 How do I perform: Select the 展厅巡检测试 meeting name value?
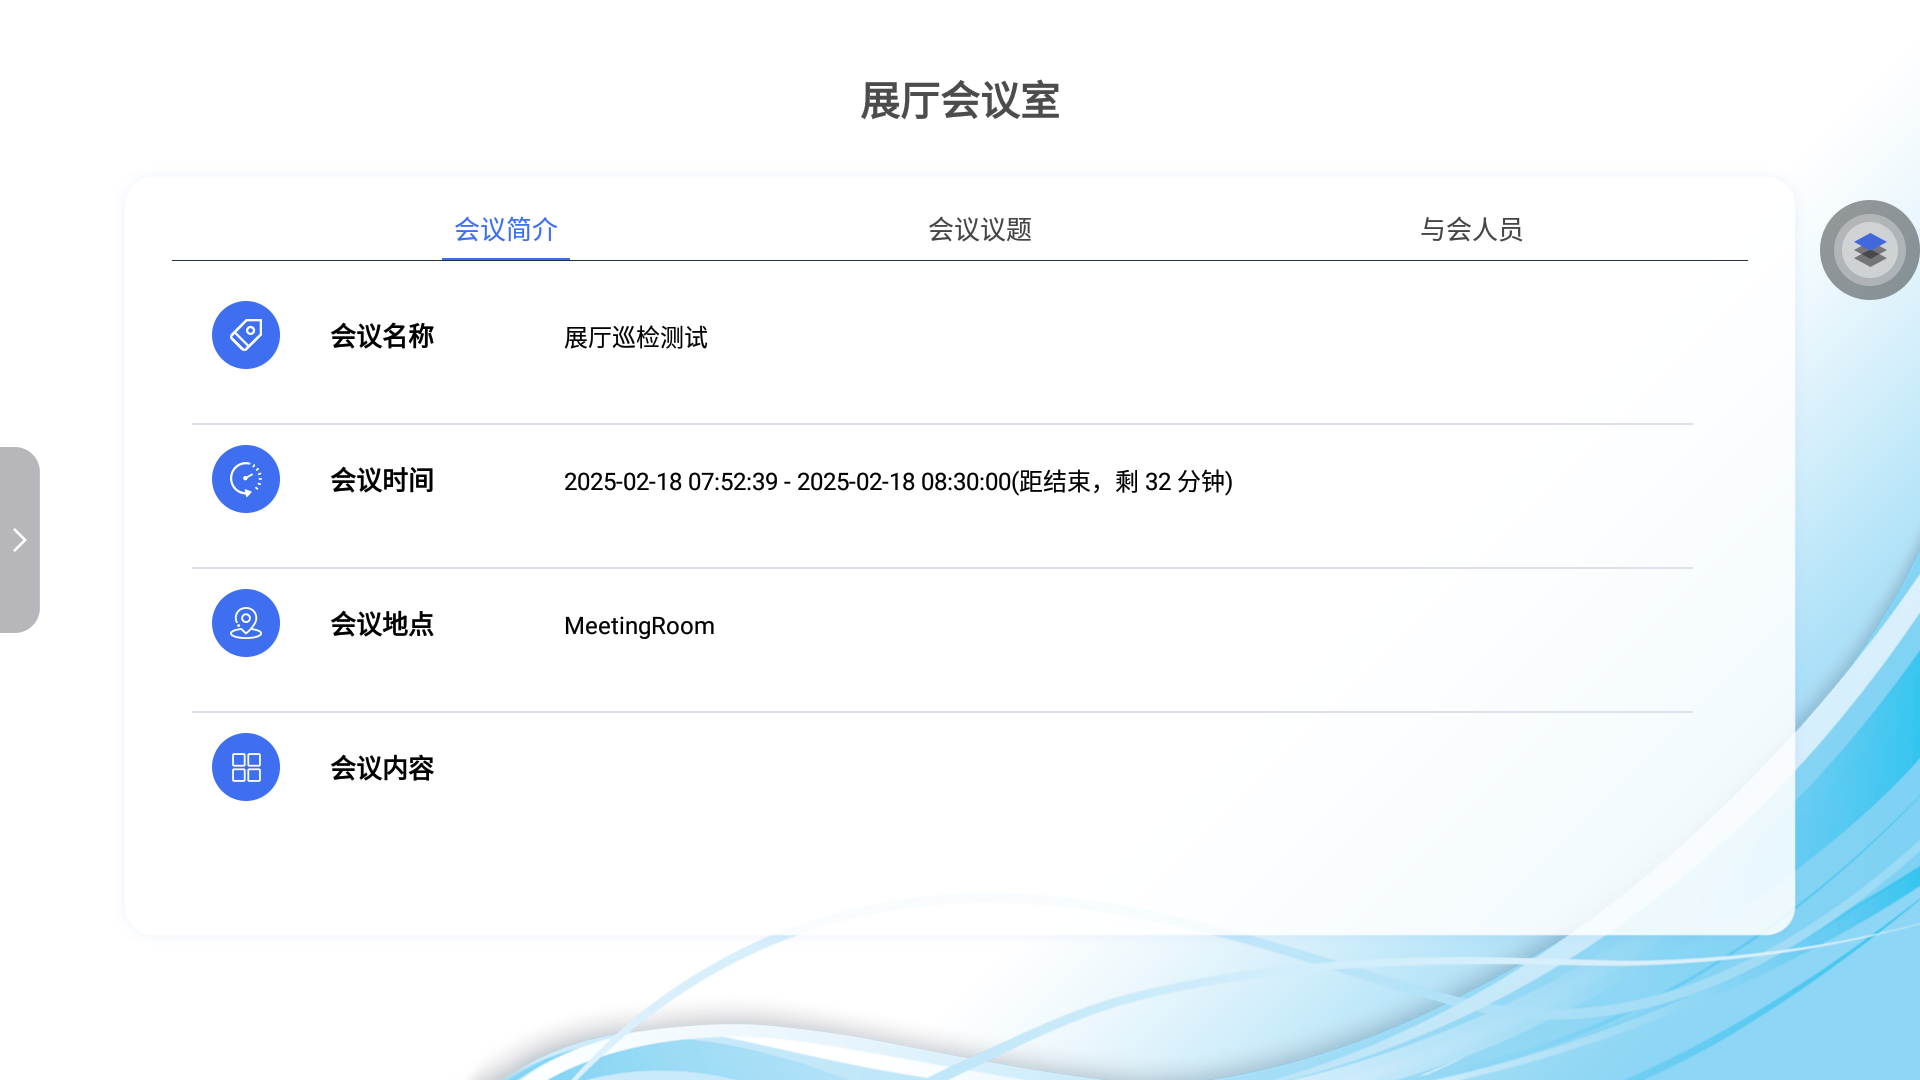(636, 338)
